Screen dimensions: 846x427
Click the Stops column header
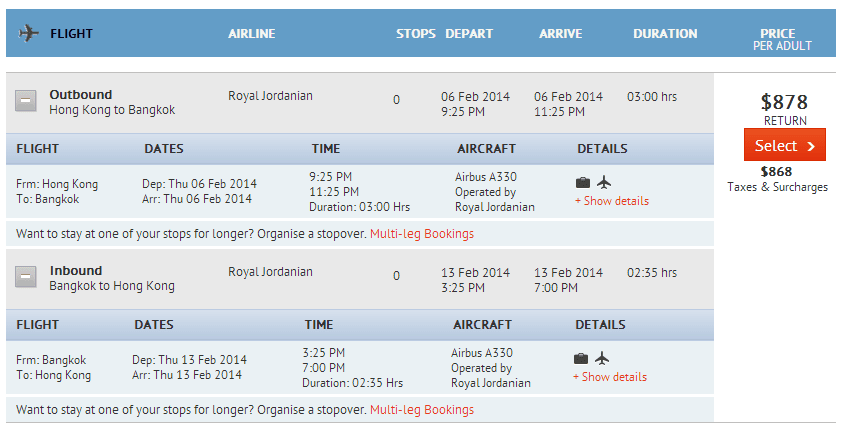click(415, 34)
